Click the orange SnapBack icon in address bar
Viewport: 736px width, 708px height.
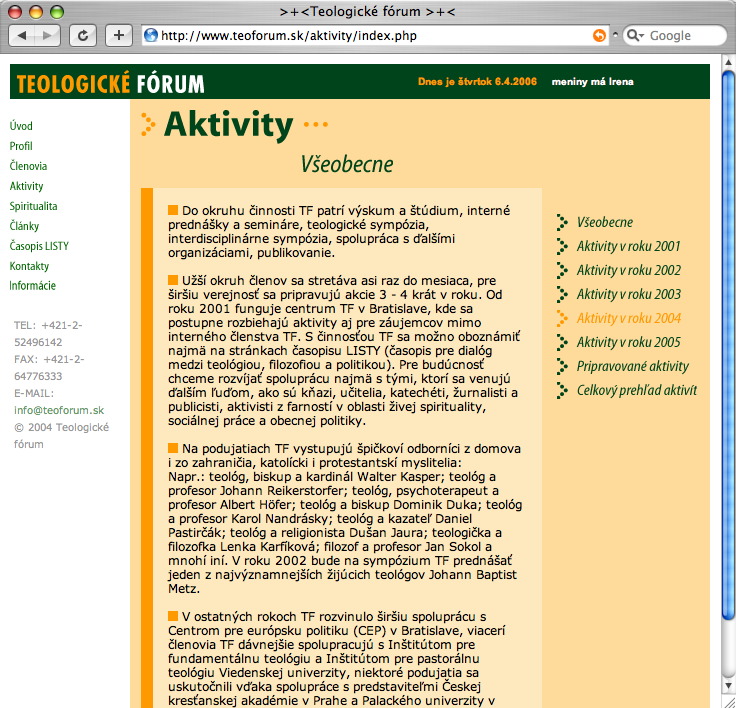point(599,35)
